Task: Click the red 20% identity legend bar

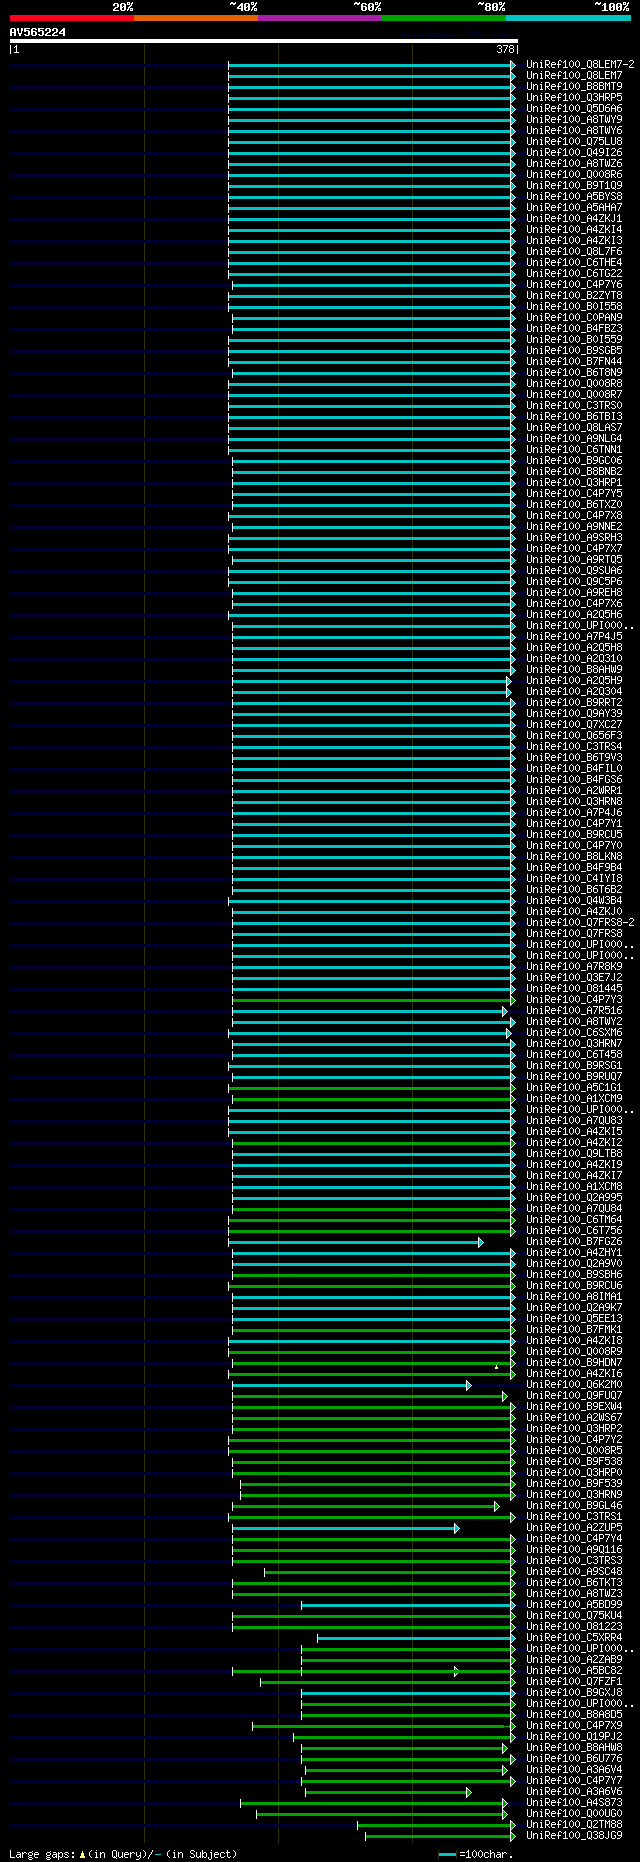Action: [72, 18]
